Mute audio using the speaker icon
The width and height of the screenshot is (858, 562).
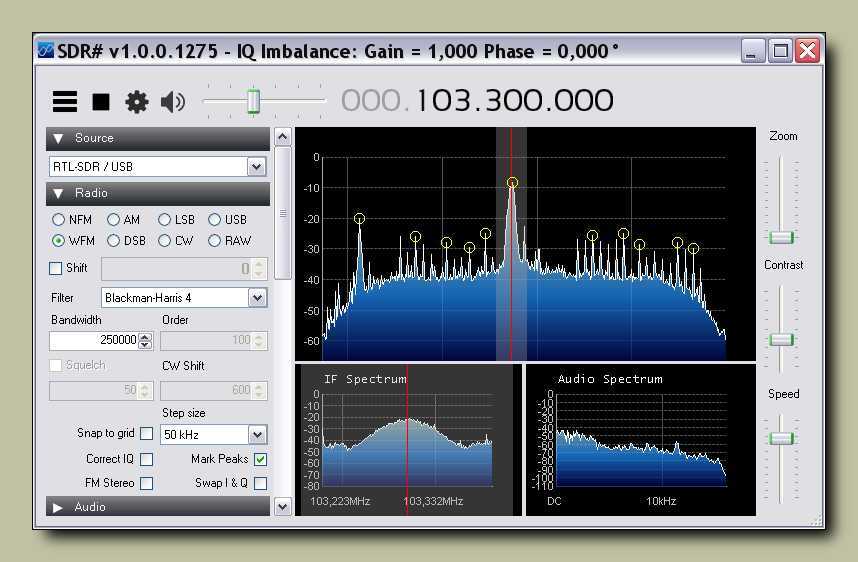point(173,102)
